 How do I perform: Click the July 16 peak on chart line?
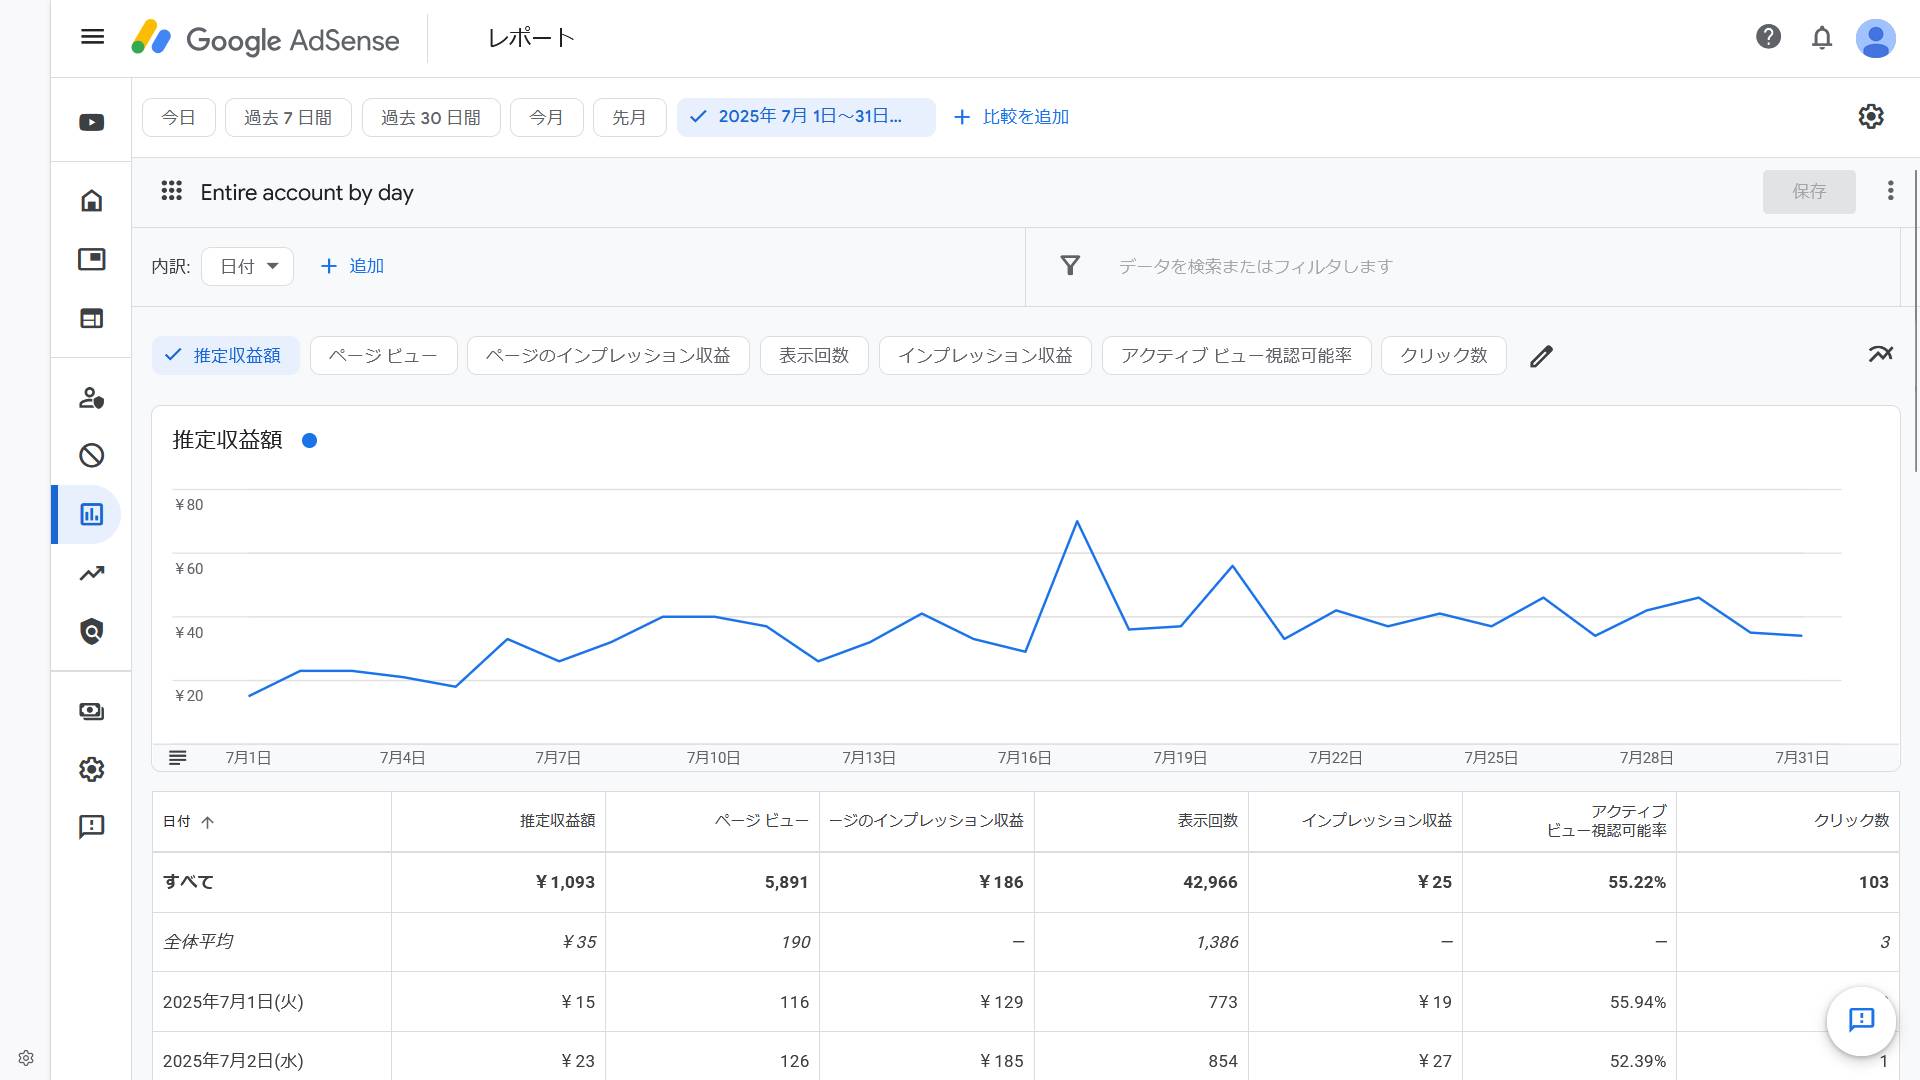pos(1077,521)
